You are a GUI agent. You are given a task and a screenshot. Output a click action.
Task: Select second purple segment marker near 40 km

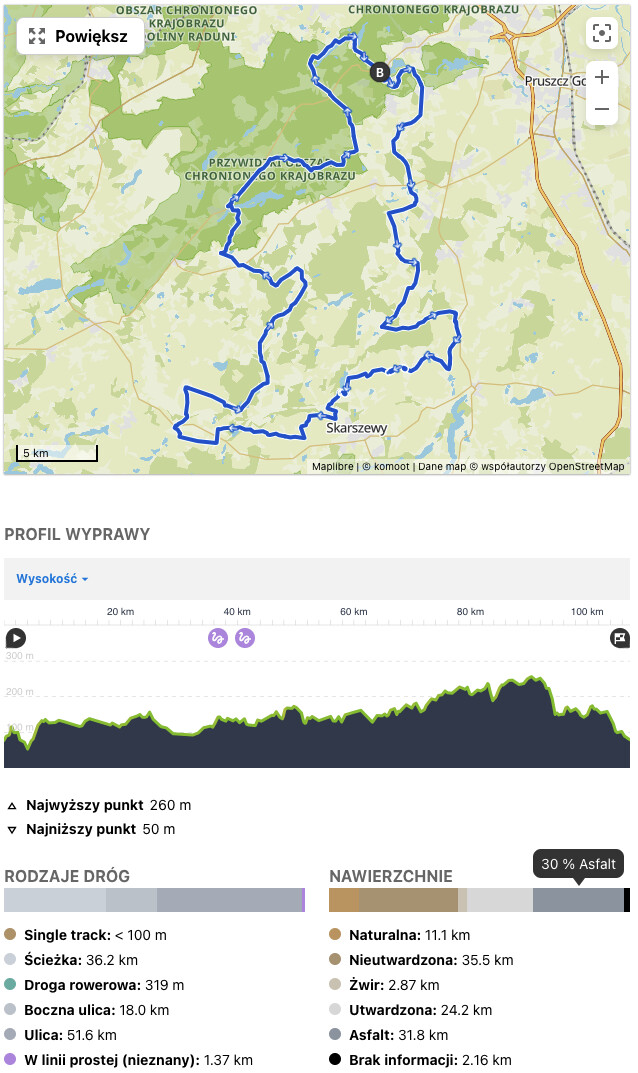tap(245, 638)
